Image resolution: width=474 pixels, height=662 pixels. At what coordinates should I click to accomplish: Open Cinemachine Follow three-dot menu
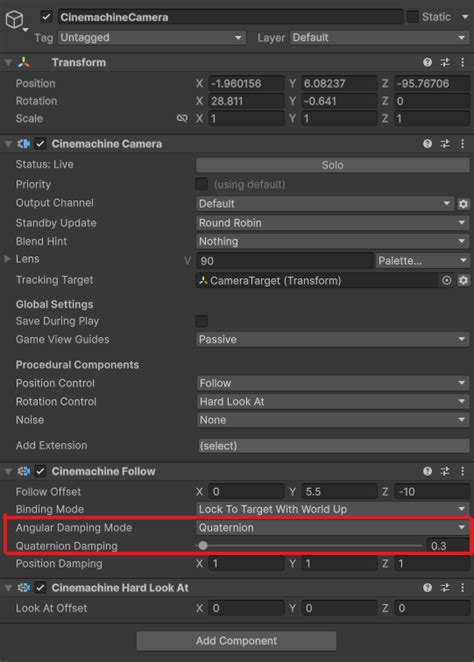pos(463,471)
